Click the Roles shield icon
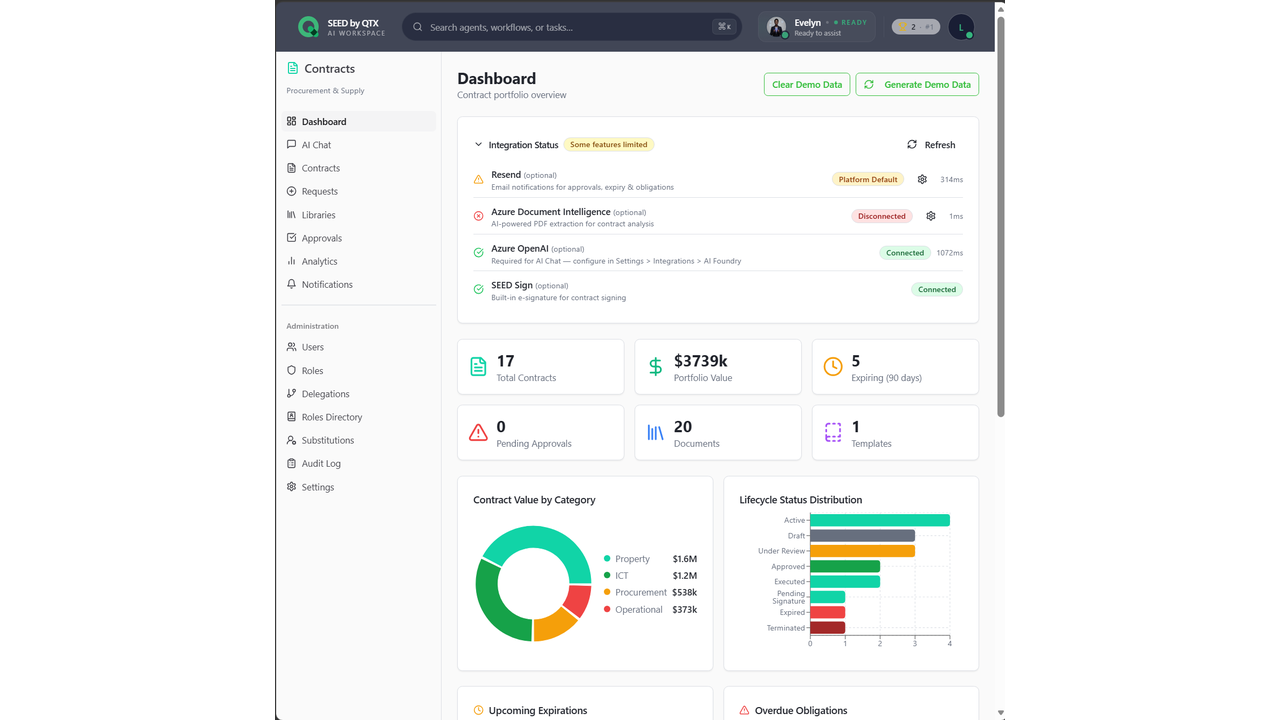Viewport: 1280px width, 720px height. 291,370
